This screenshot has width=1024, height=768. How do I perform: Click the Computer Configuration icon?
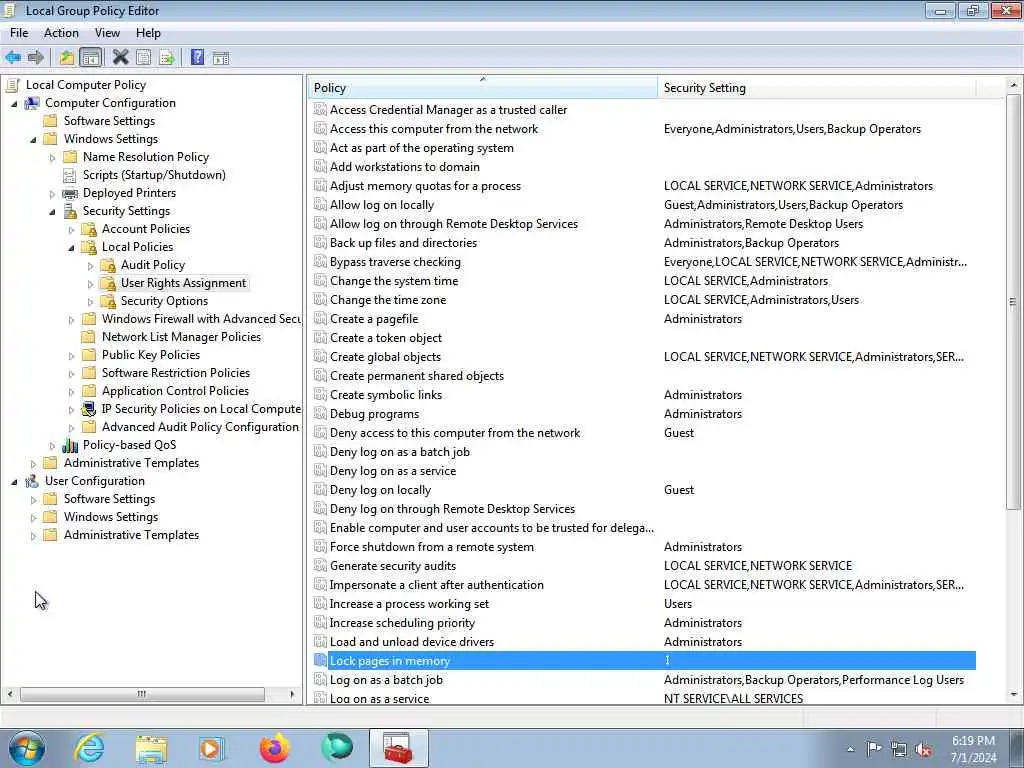[x=32, y=103]
